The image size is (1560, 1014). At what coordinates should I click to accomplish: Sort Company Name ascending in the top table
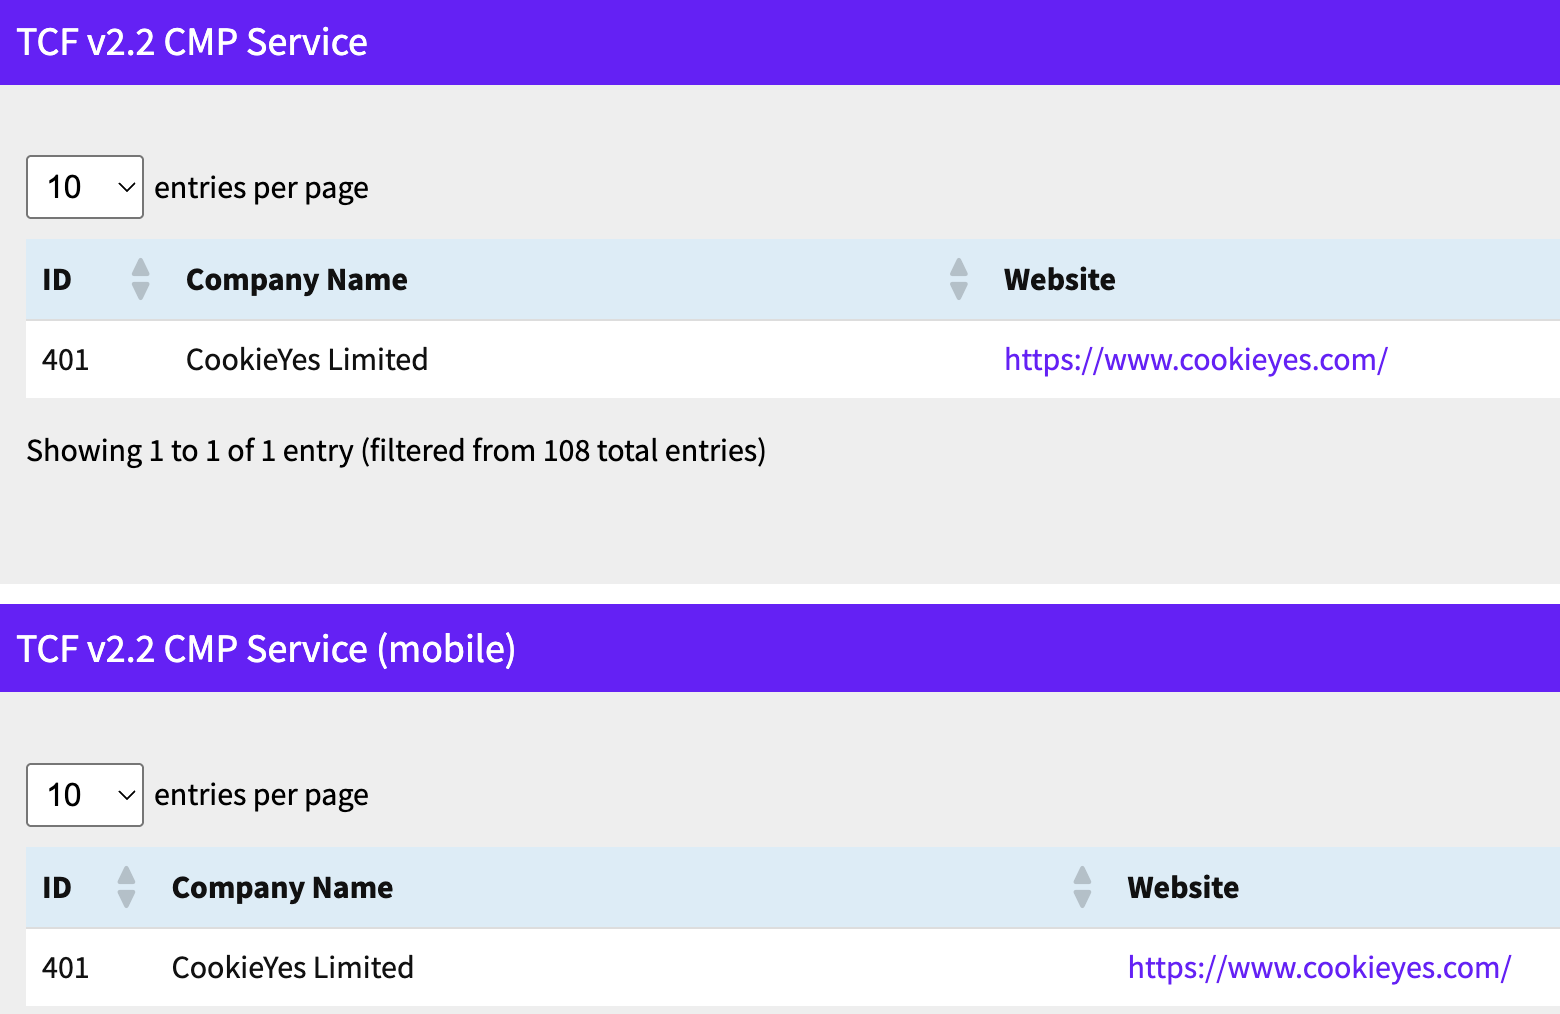(x=959, y=268)
